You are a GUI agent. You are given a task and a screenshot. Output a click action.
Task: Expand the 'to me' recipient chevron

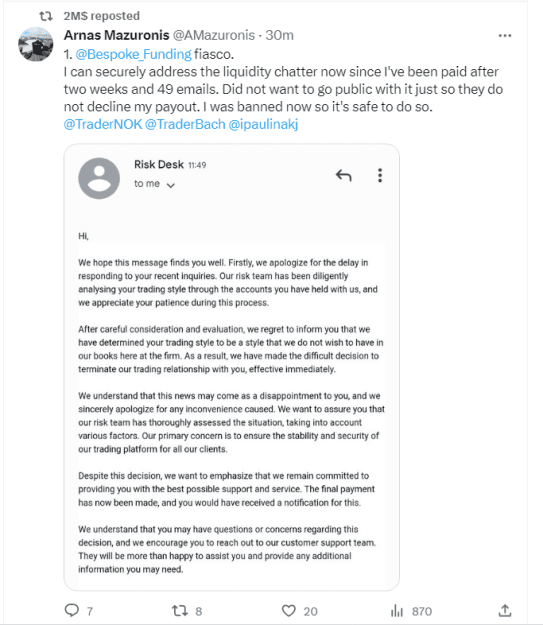click(x=171, y=185)
